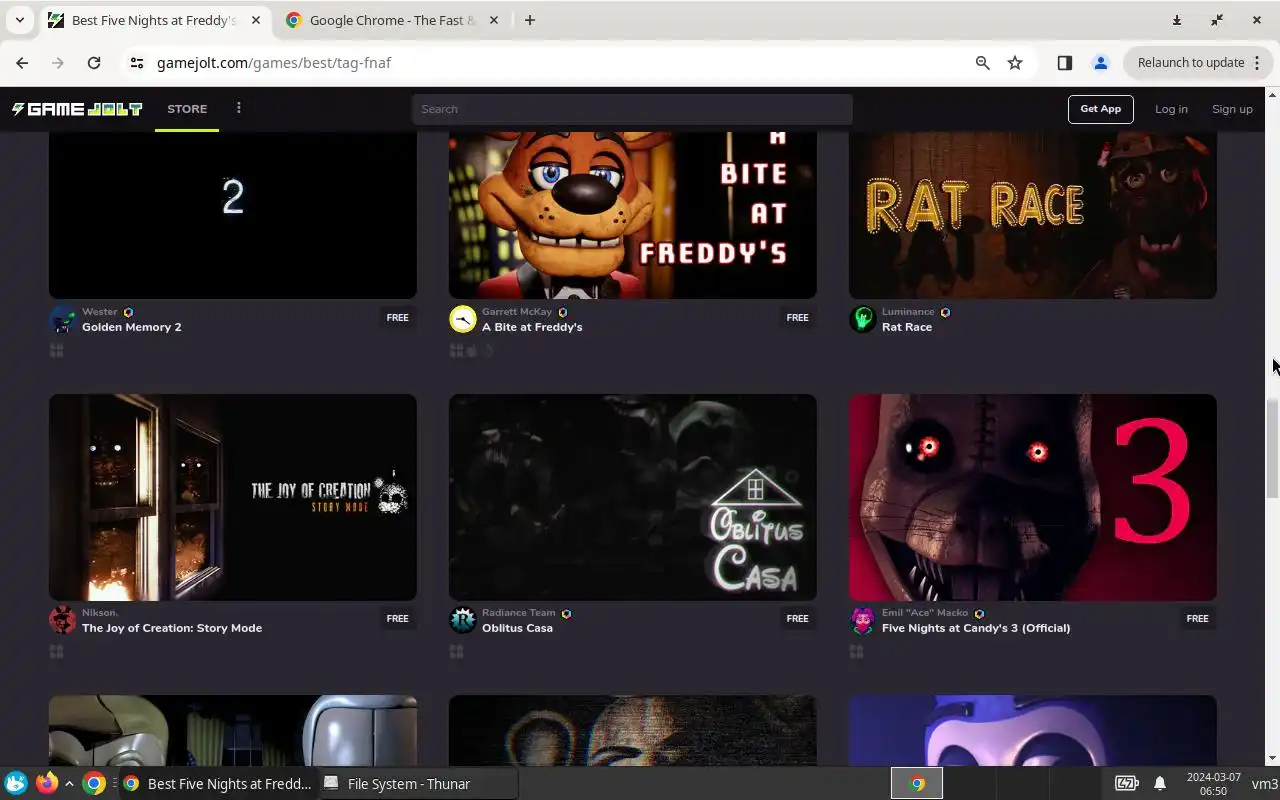This screenshot has height=800, width=1280.
Task: Click Five Nights at Candy's 3 (Official) title
Action: 976,628
